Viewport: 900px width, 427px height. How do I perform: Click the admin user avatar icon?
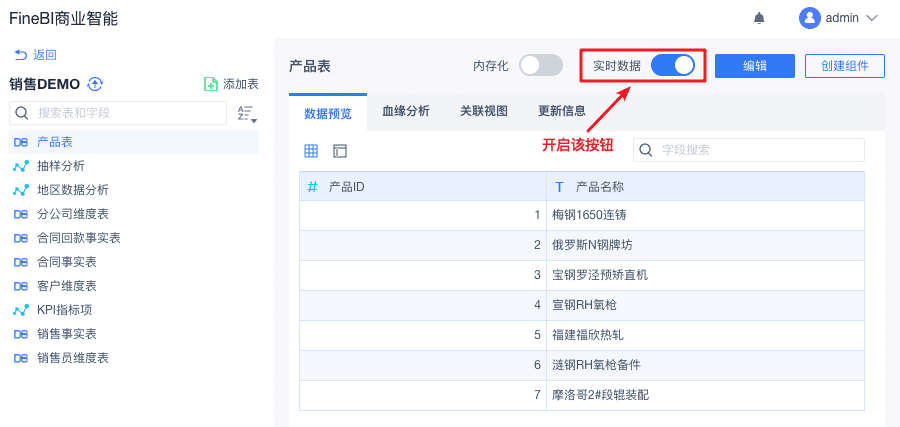(809, 18)
